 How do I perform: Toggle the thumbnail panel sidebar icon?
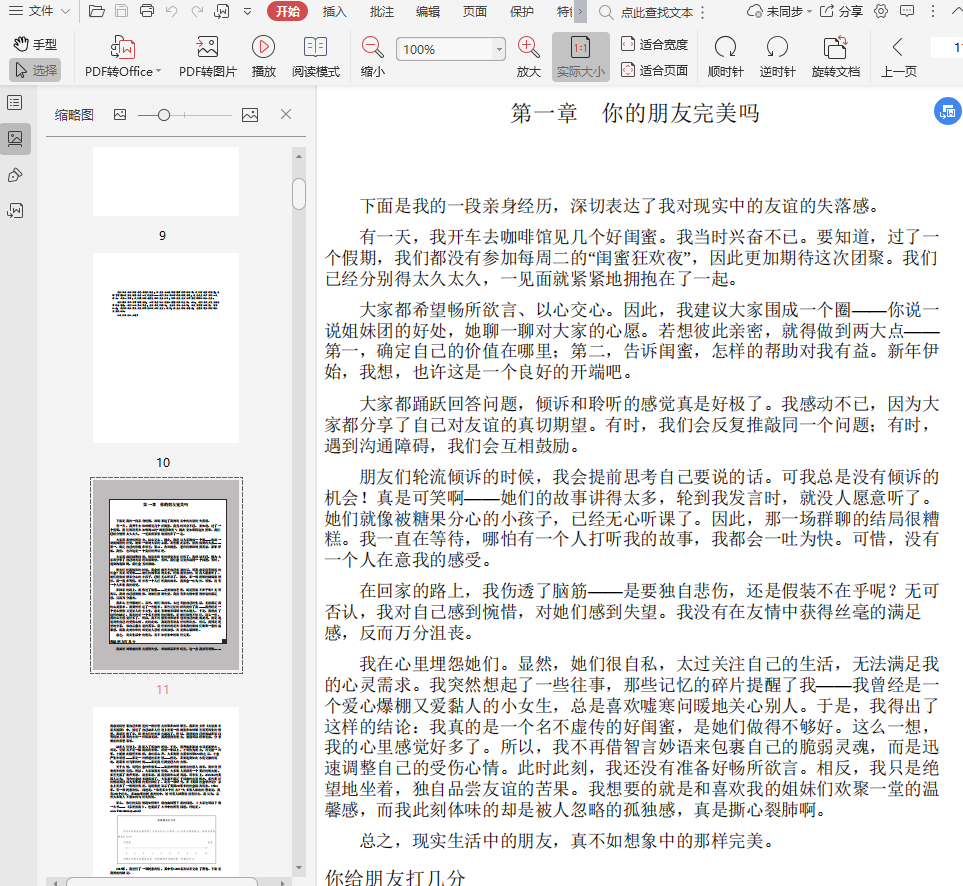(x=15, y=139)
